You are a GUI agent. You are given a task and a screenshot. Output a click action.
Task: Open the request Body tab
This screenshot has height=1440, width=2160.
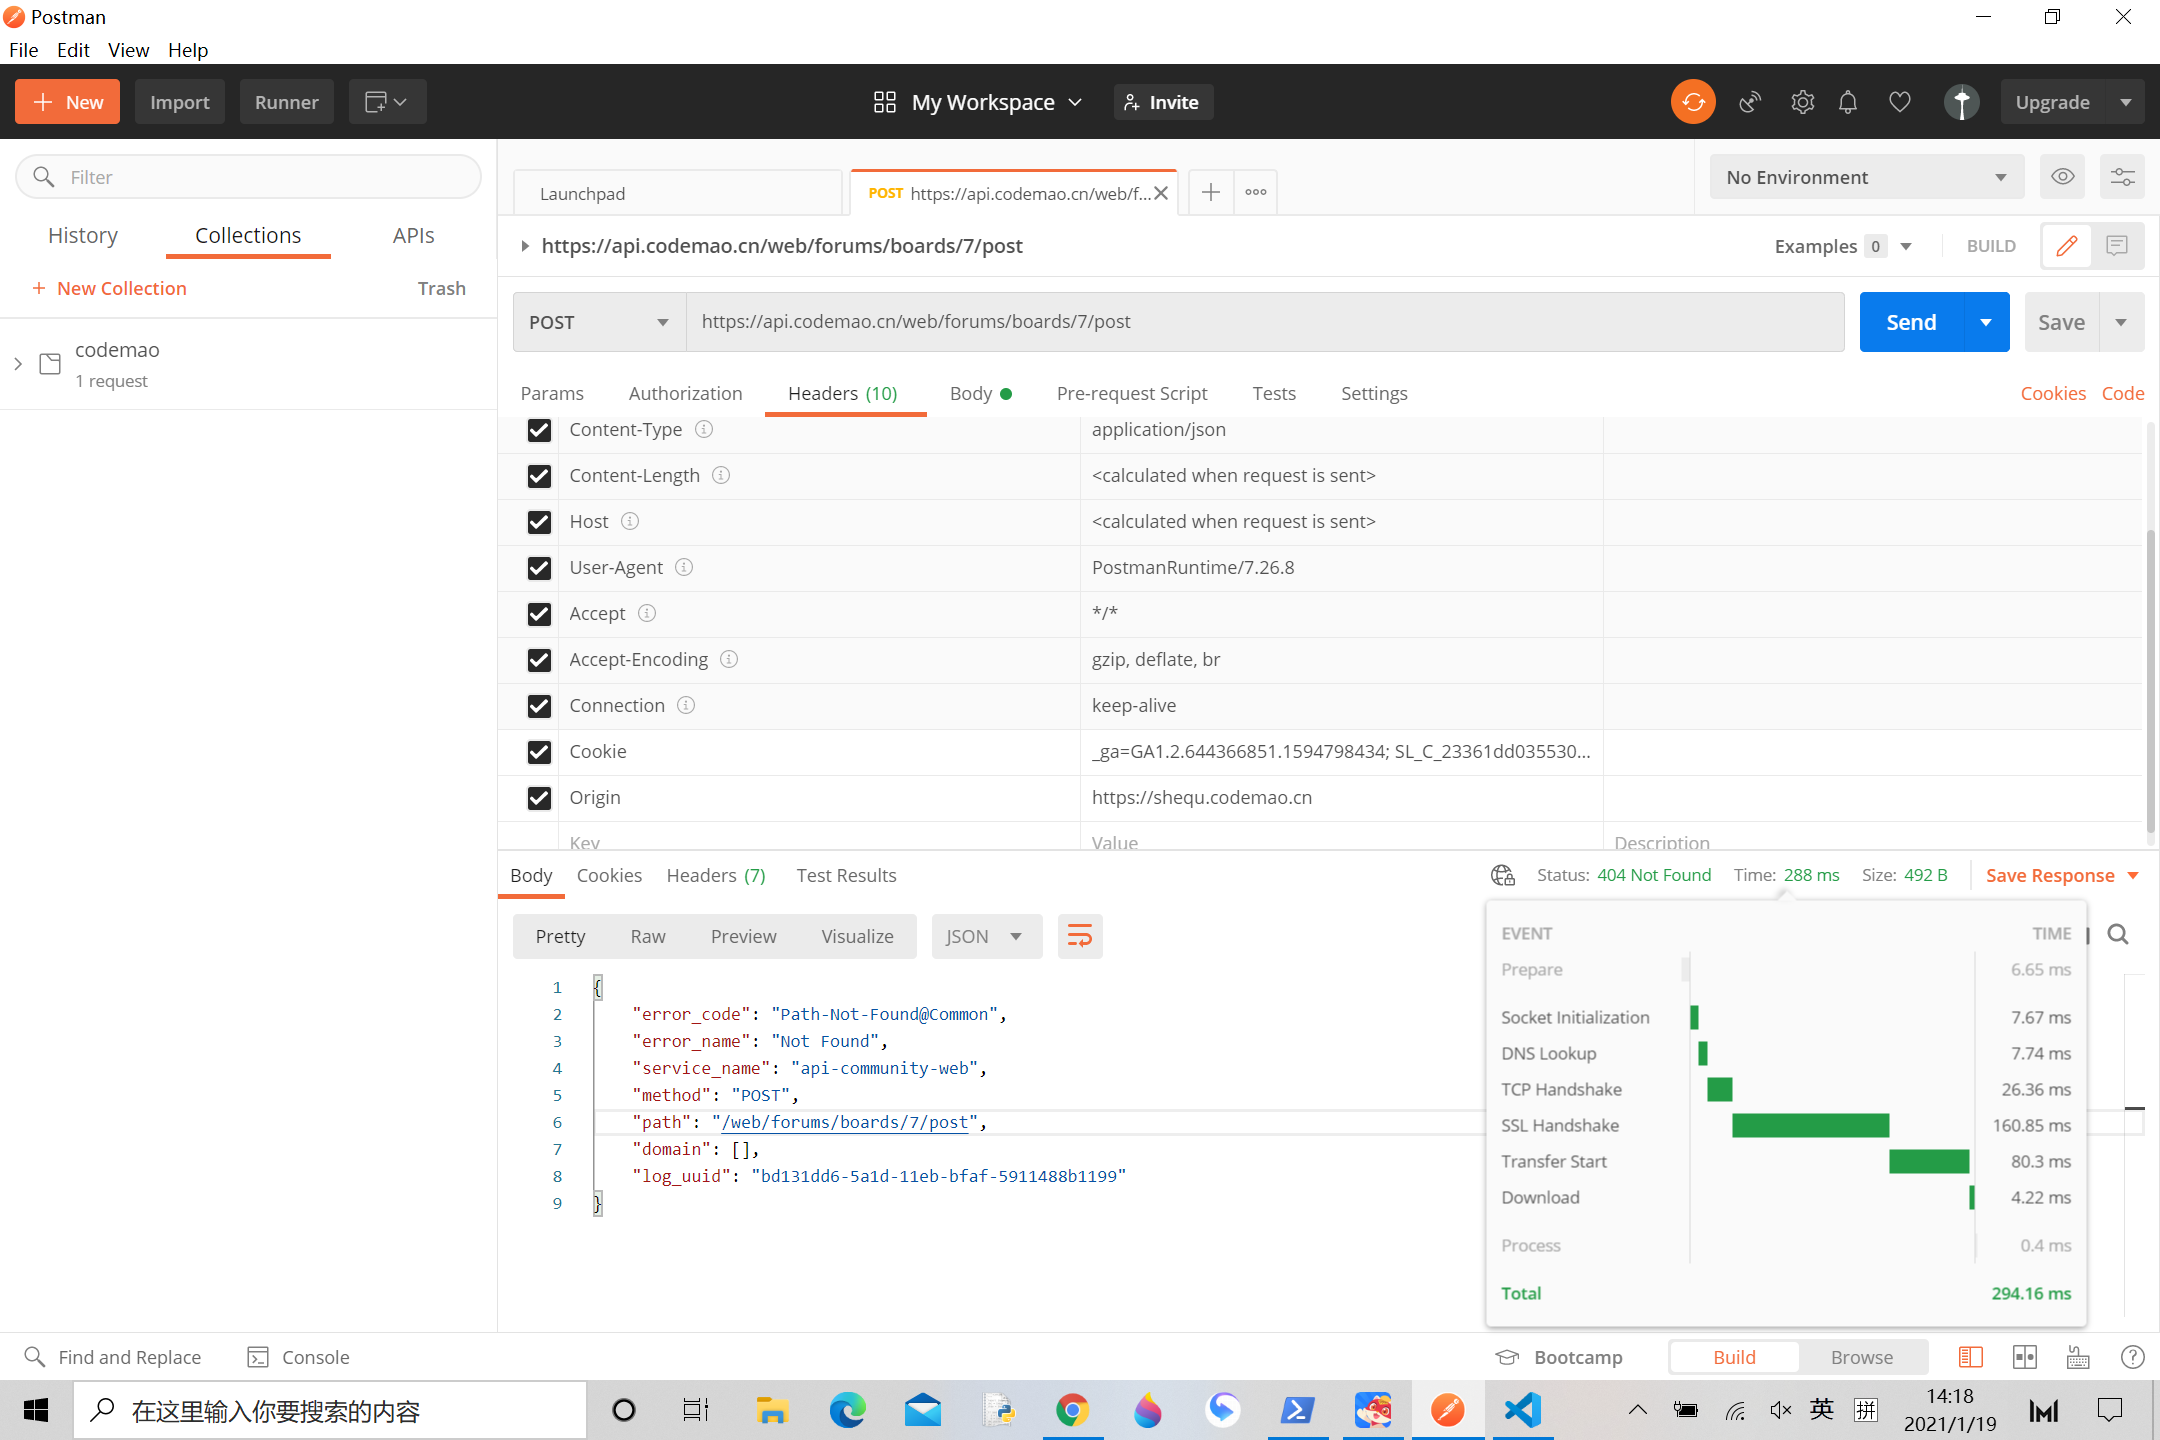point(980,393)
